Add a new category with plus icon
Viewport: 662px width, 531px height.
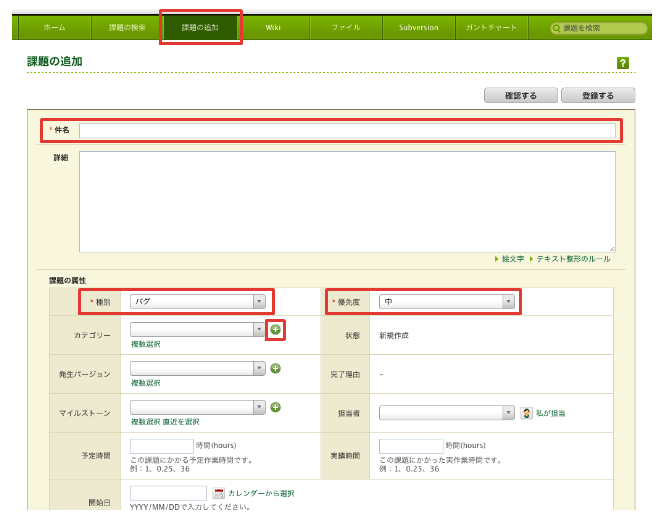(x=275, y=329)
